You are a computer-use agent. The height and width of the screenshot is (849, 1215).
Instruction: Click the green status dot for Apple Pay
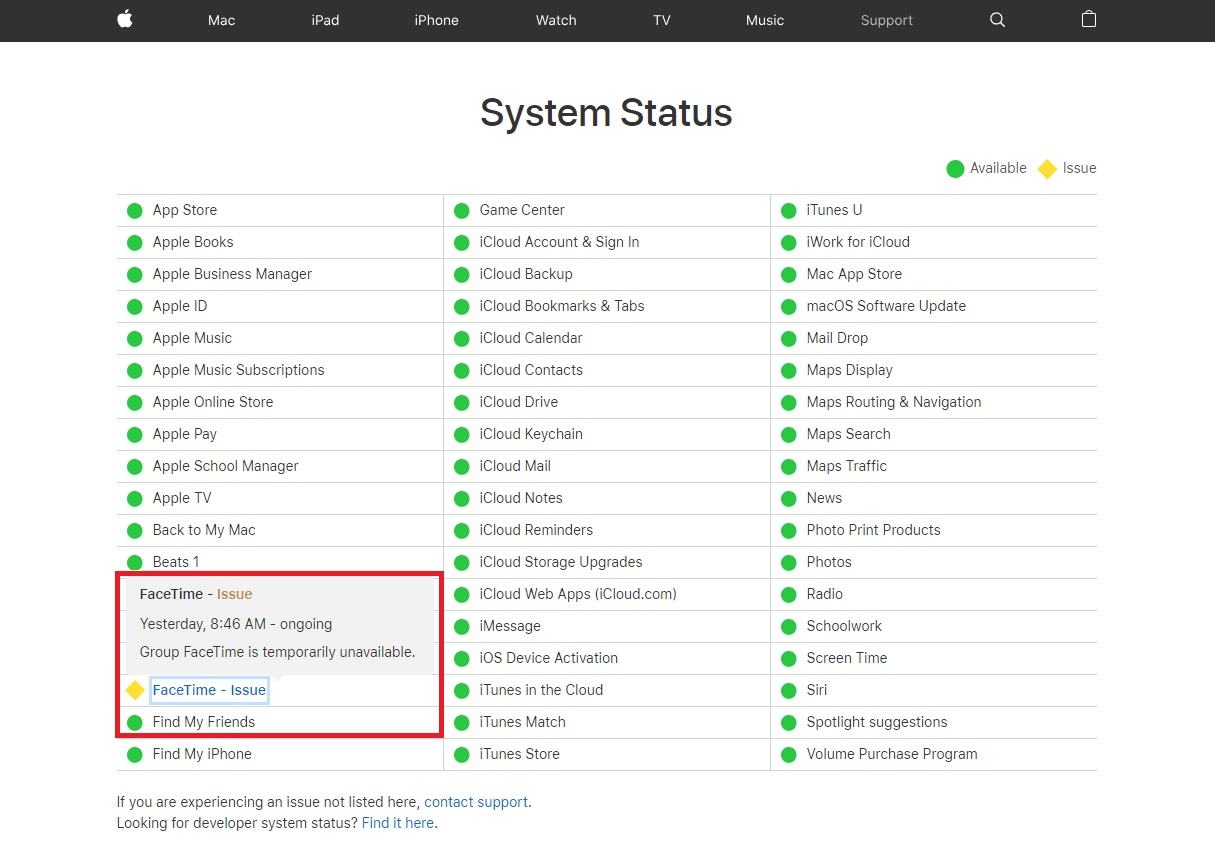135,434
